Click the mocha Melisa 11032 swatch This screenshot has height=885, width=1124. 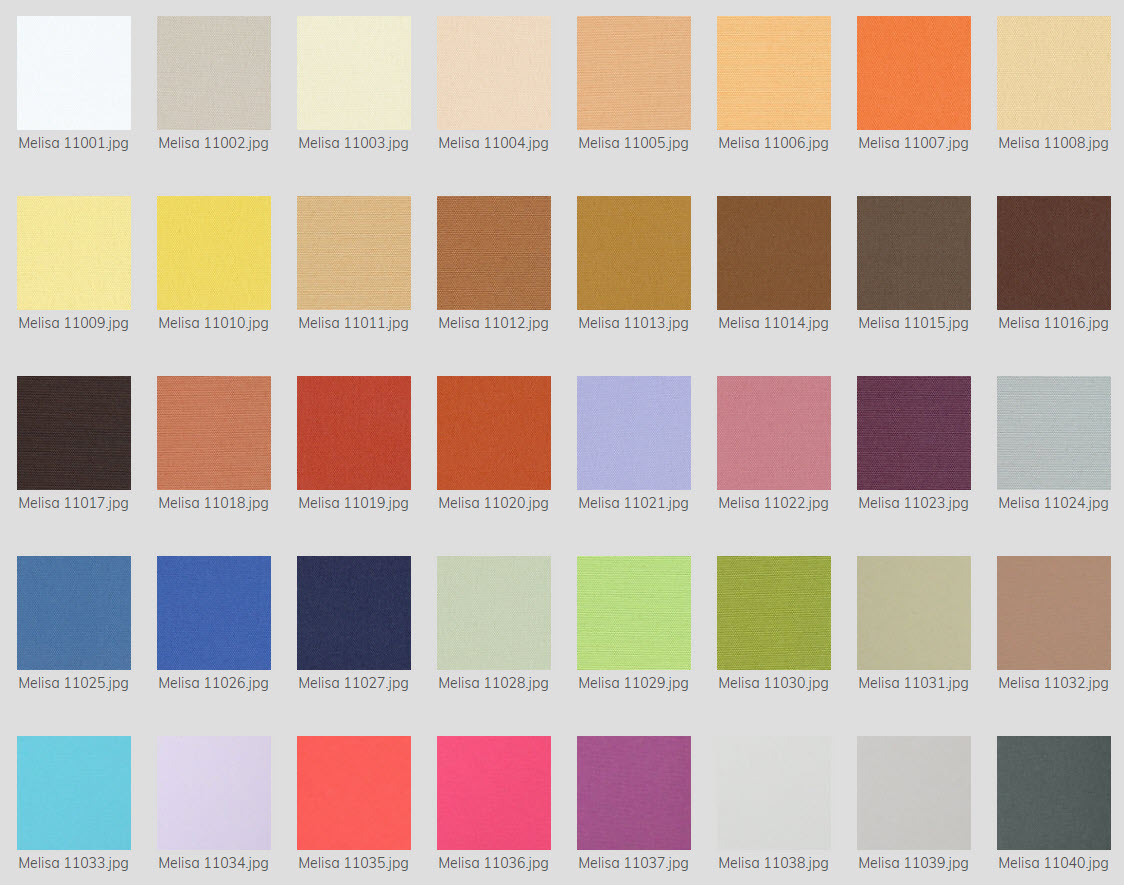tap(1054, 613)
